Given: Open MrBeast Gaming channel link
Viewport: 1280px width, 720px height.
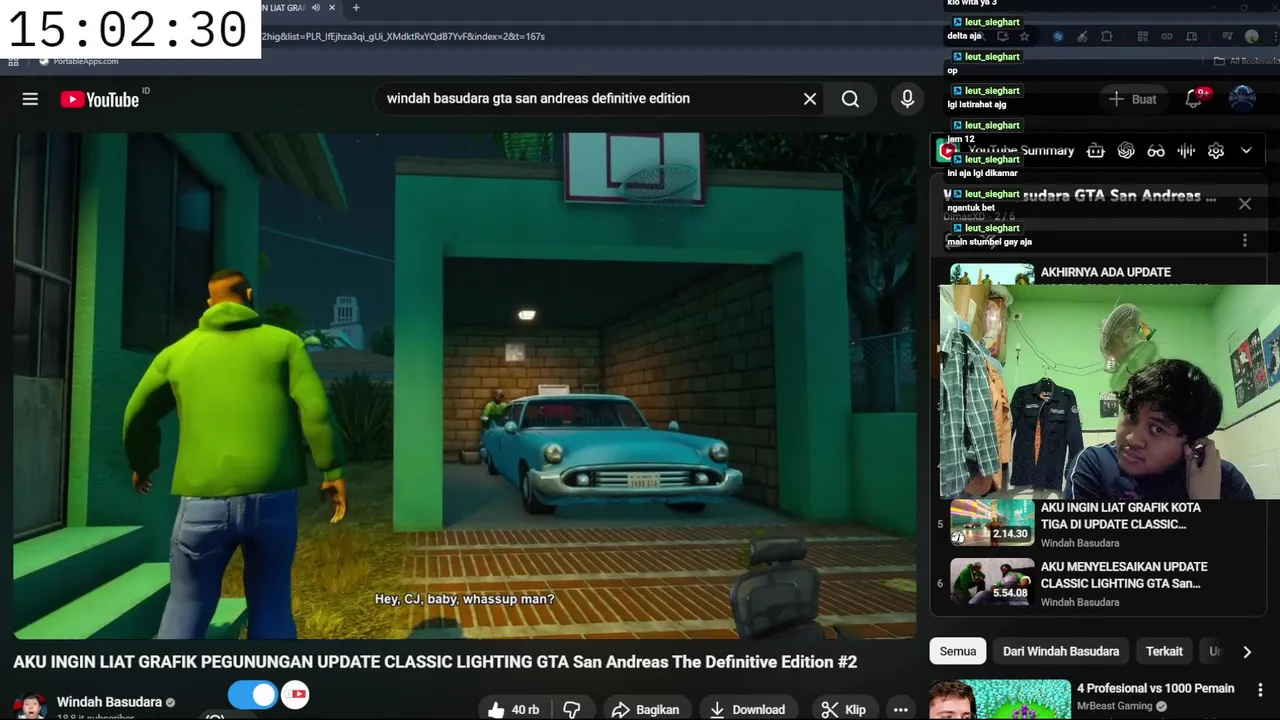Looking at the screenshot, I should (x=1114, y=706).
